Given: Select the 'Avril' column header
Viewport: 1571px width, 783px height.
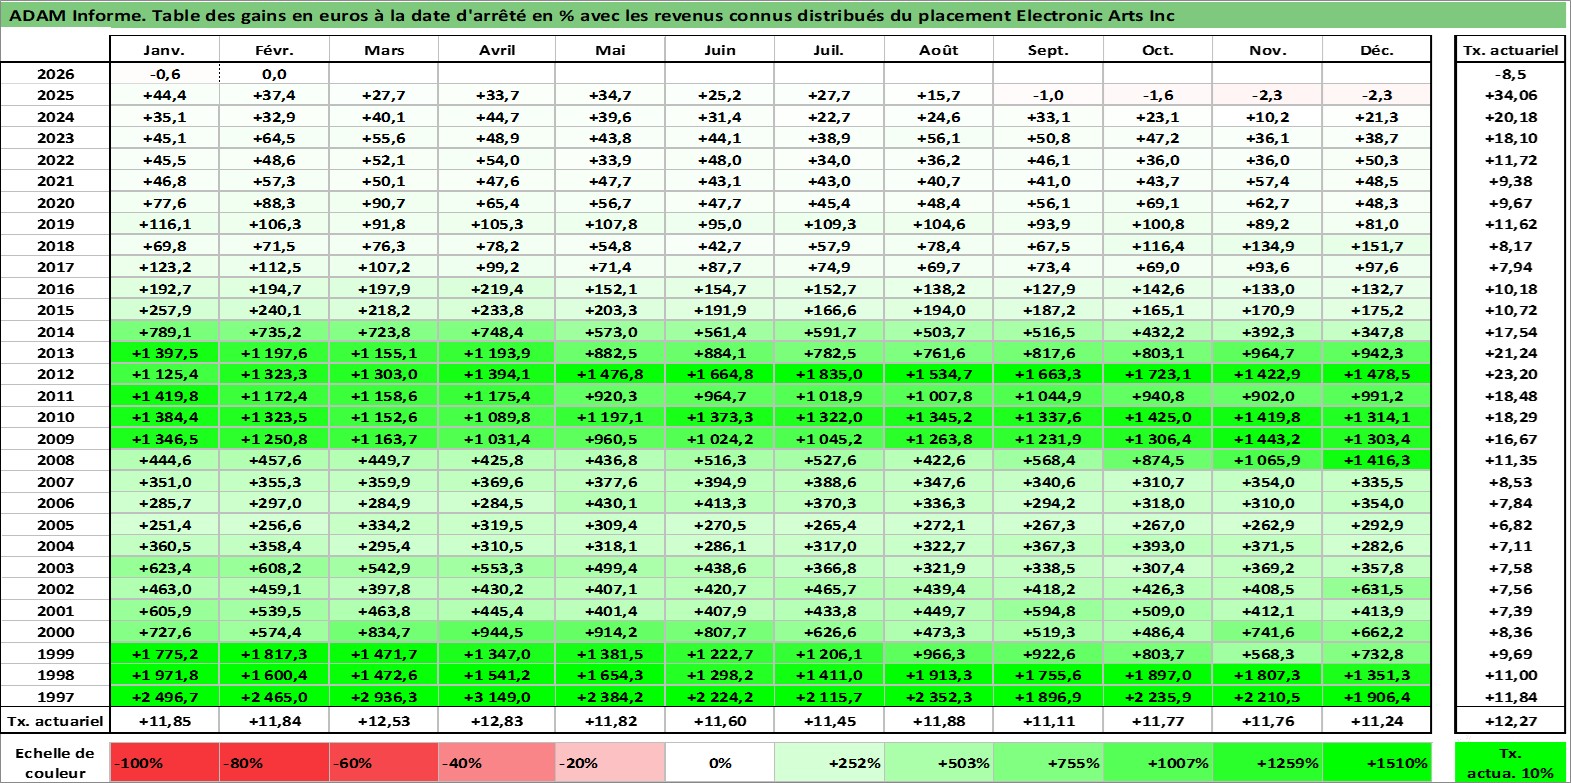Looking at the screenshot, I should [x=497, y=50].
